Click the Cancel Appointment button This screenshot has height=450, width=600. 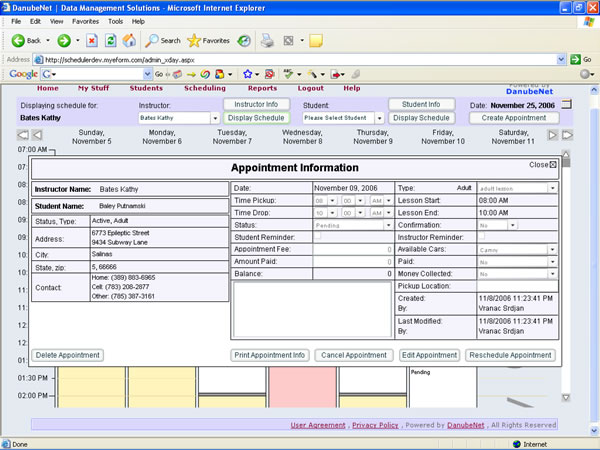click(354, 355)
